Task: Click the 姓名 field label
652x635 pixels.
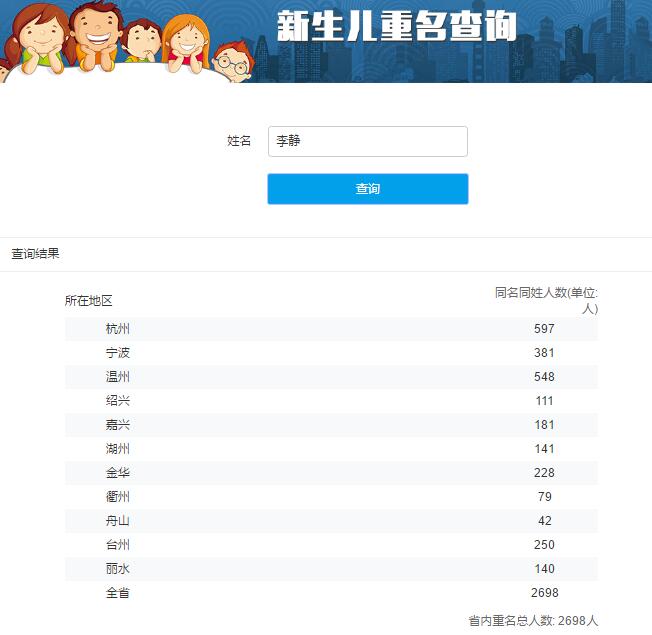Action: point(239,141)
